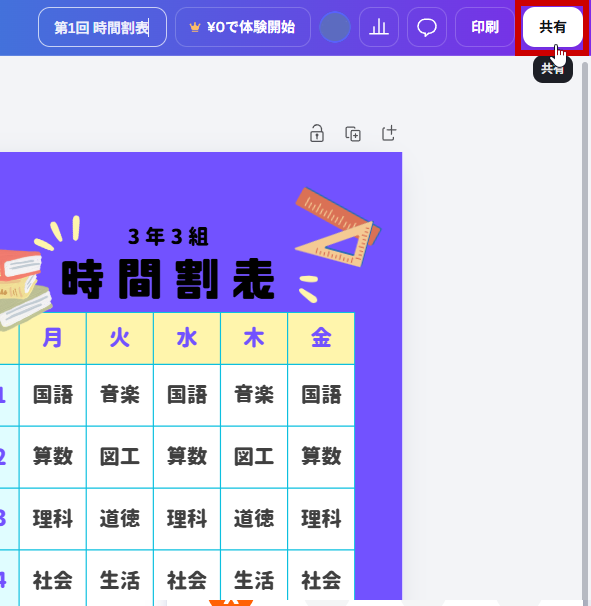Select 算数 cell under 水
Image resolution: width=591 pixels, height=606 pixels.
coord(187,457)
